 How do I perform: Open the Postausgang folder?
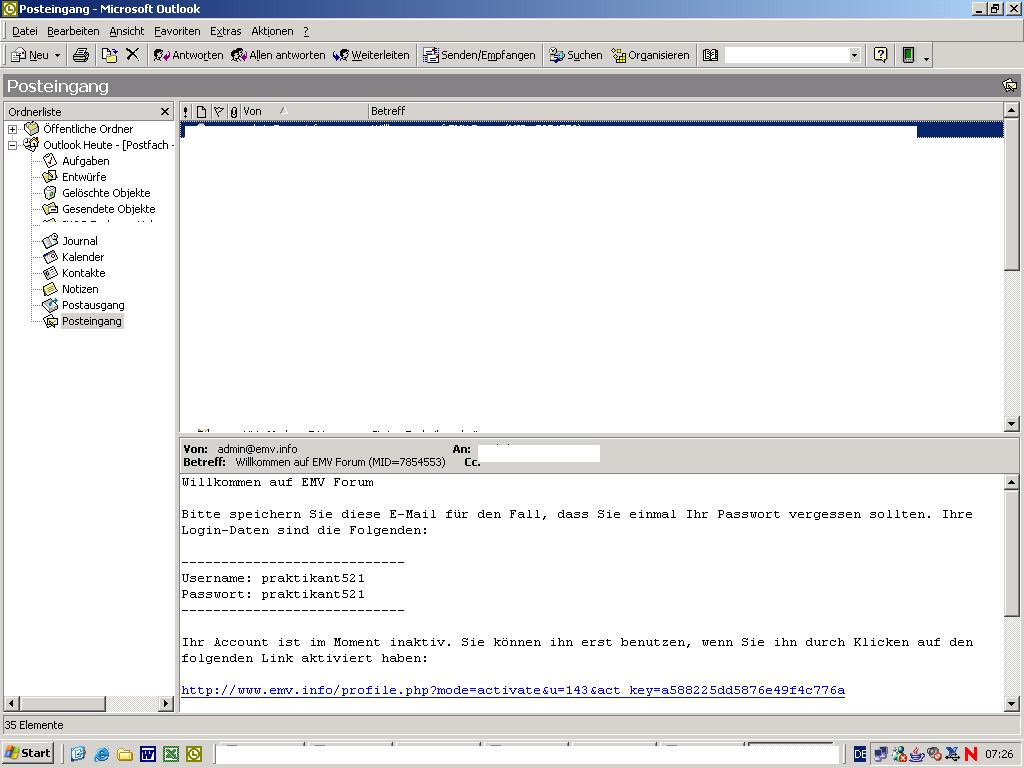coord(93,305)
